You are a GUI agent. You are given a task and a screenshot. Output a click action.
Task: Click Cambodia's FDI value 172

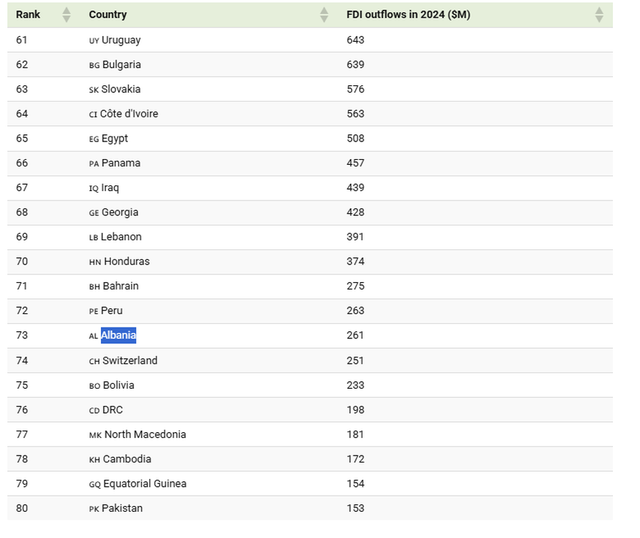(x=355, y=459)
